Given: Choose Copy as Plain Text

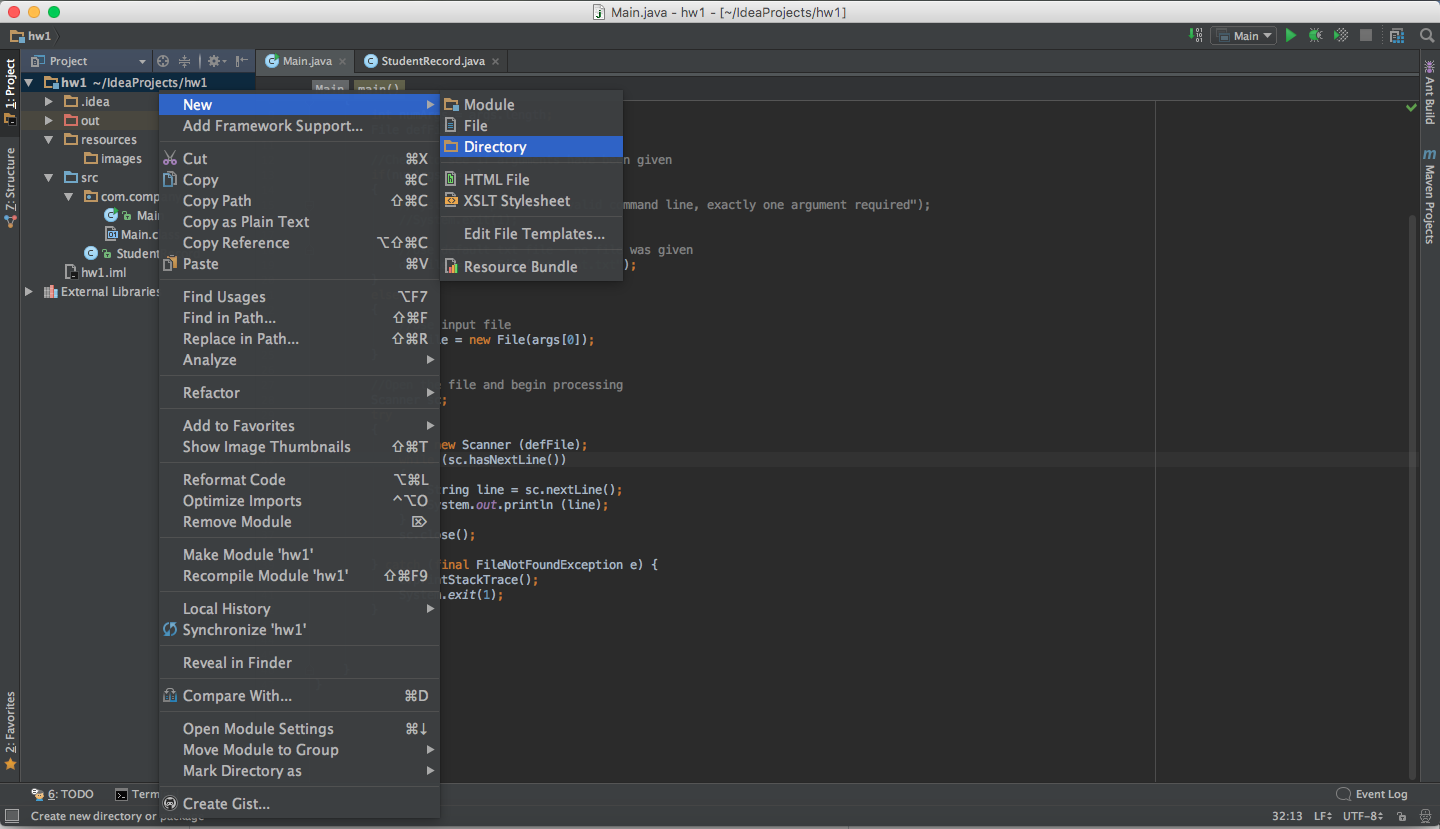Looking at the screenshot, I should pyautogui.click(x=299, y=222).
